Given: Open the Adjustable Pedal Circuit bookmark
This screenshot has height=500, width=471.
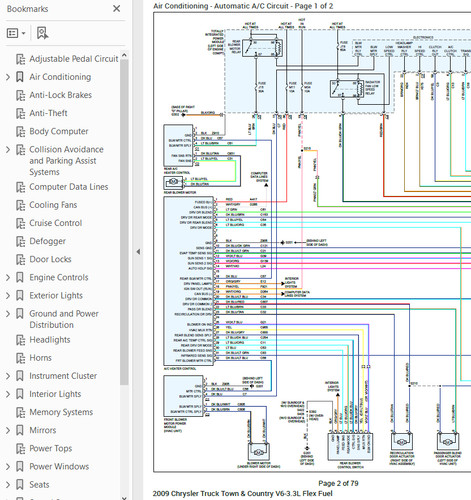Looking at the screenshot, I should click(74, 59).
